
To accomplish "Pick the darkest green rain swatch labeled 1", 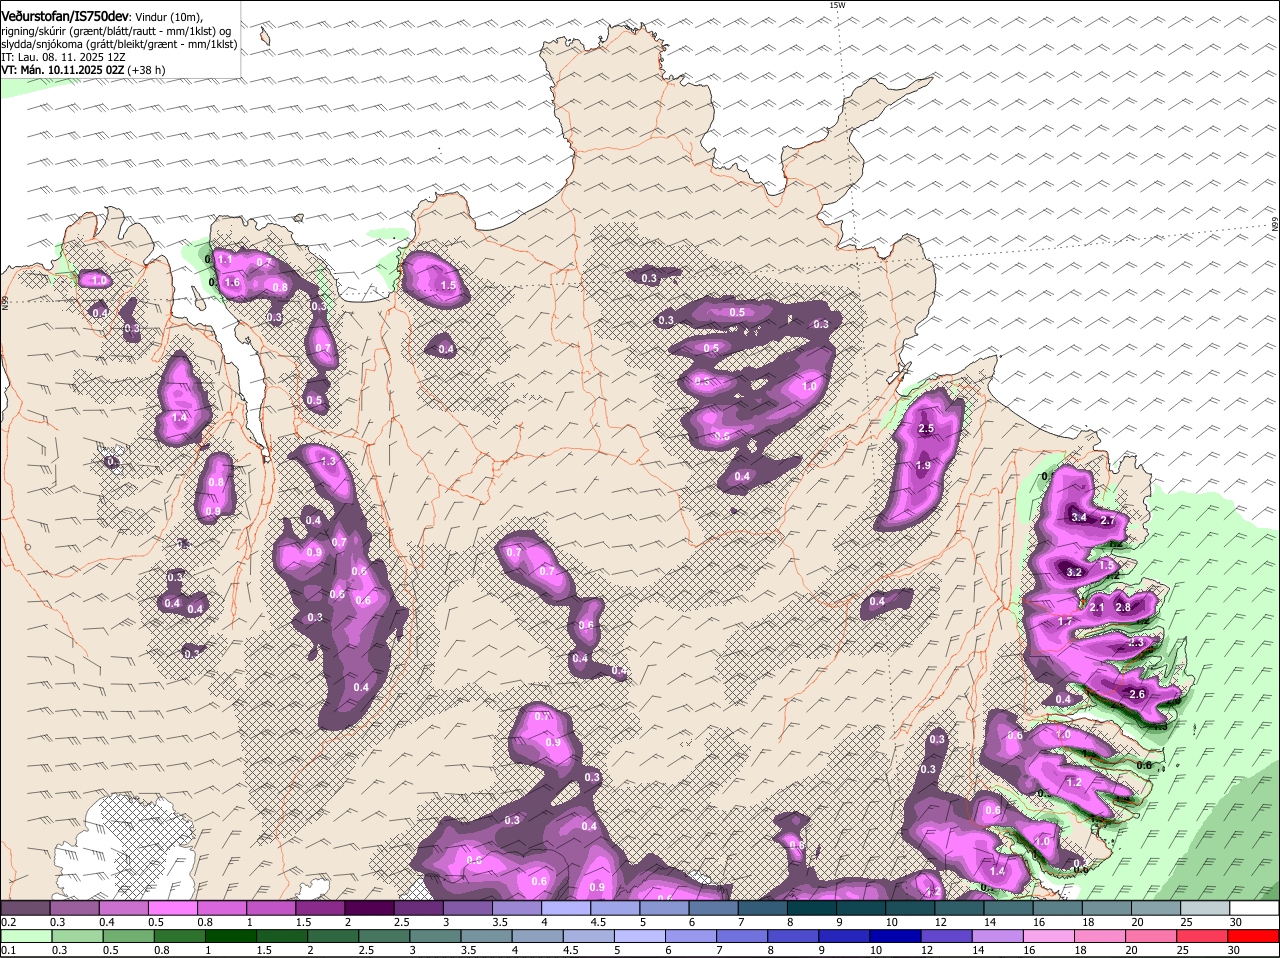I will tap(231, 936).
